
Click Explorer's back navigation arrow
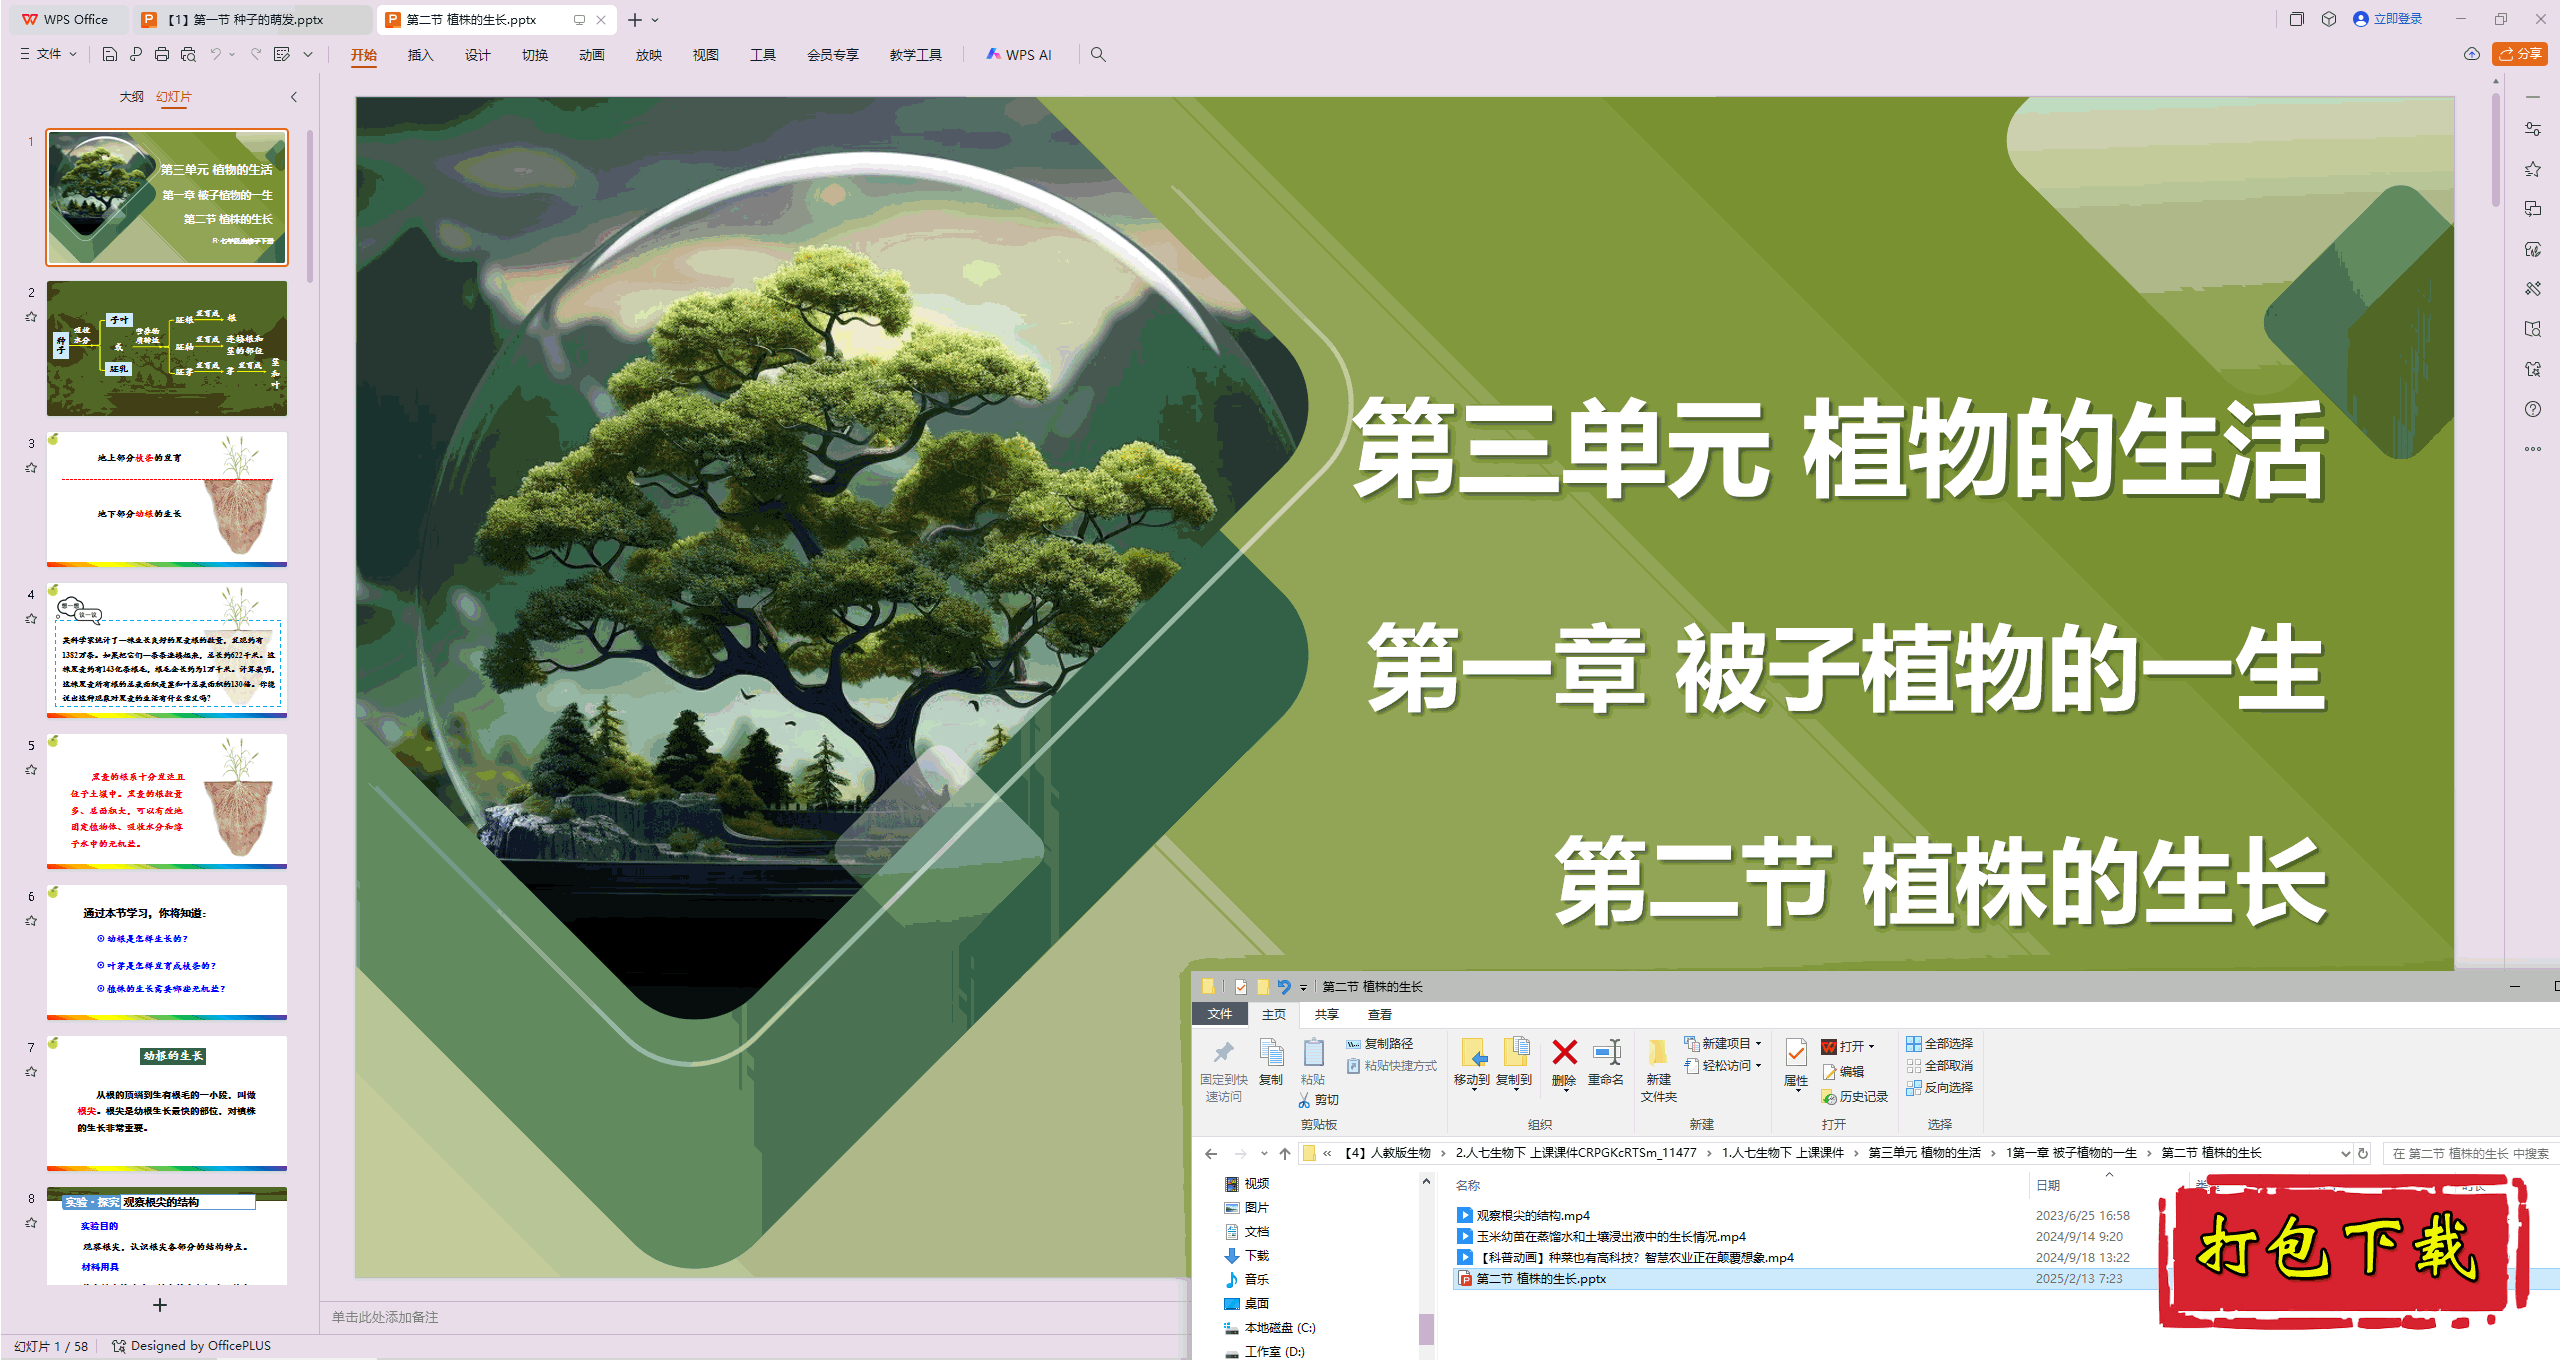click(x=1211, y=1153)
